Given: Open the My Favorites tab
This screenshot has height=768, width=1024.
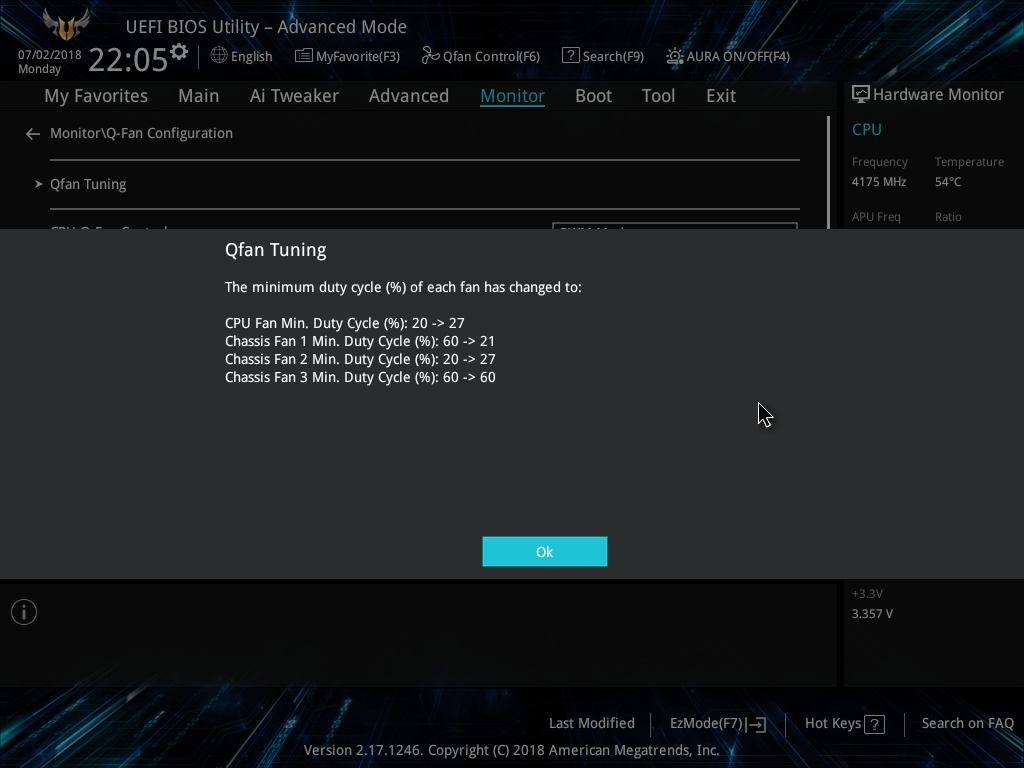Looking at the screenshot, I should tap(96, 96).
